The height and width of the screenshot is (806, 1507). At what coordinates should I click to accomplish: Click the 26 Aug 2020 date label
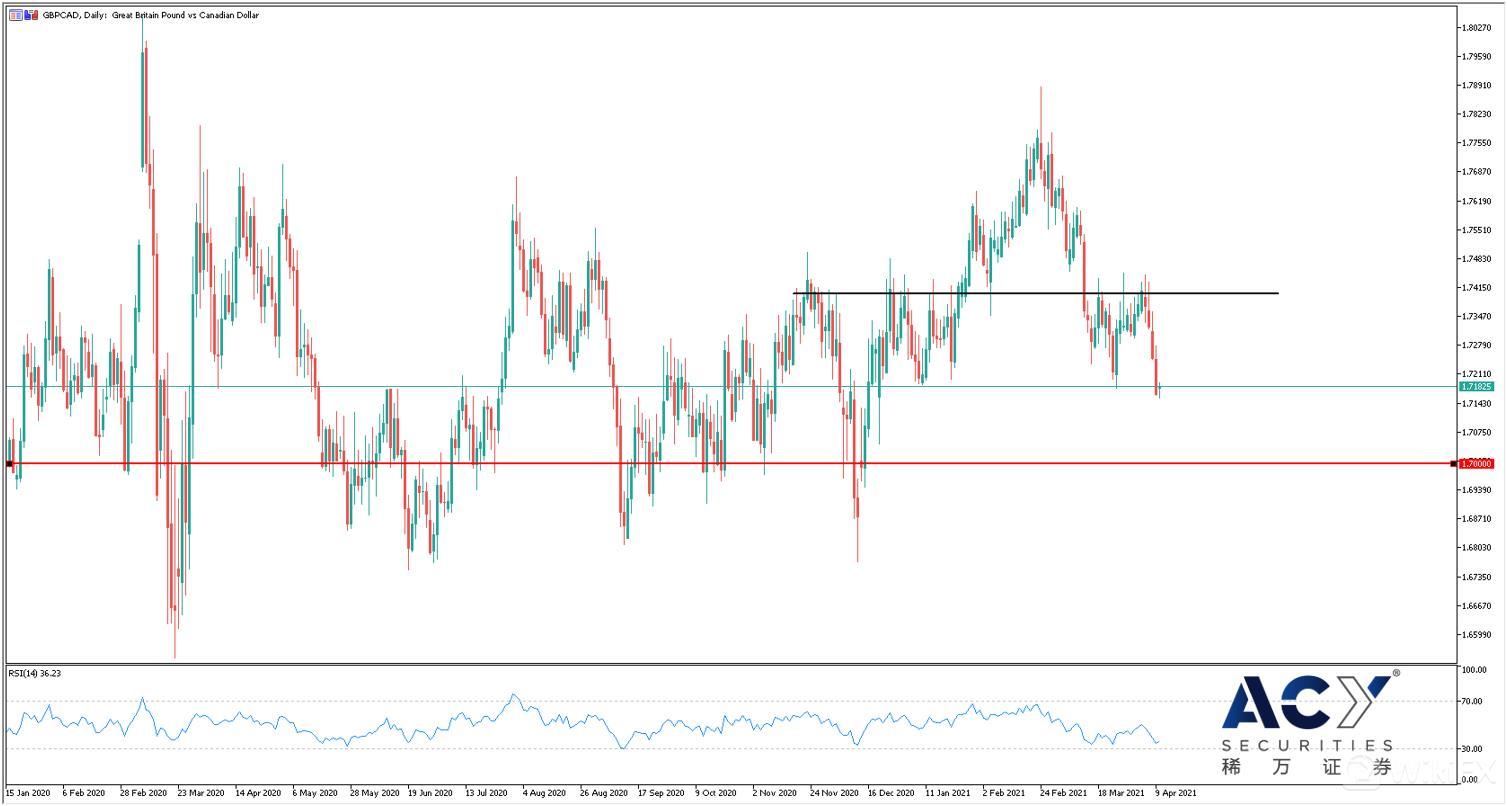[603, 792]
